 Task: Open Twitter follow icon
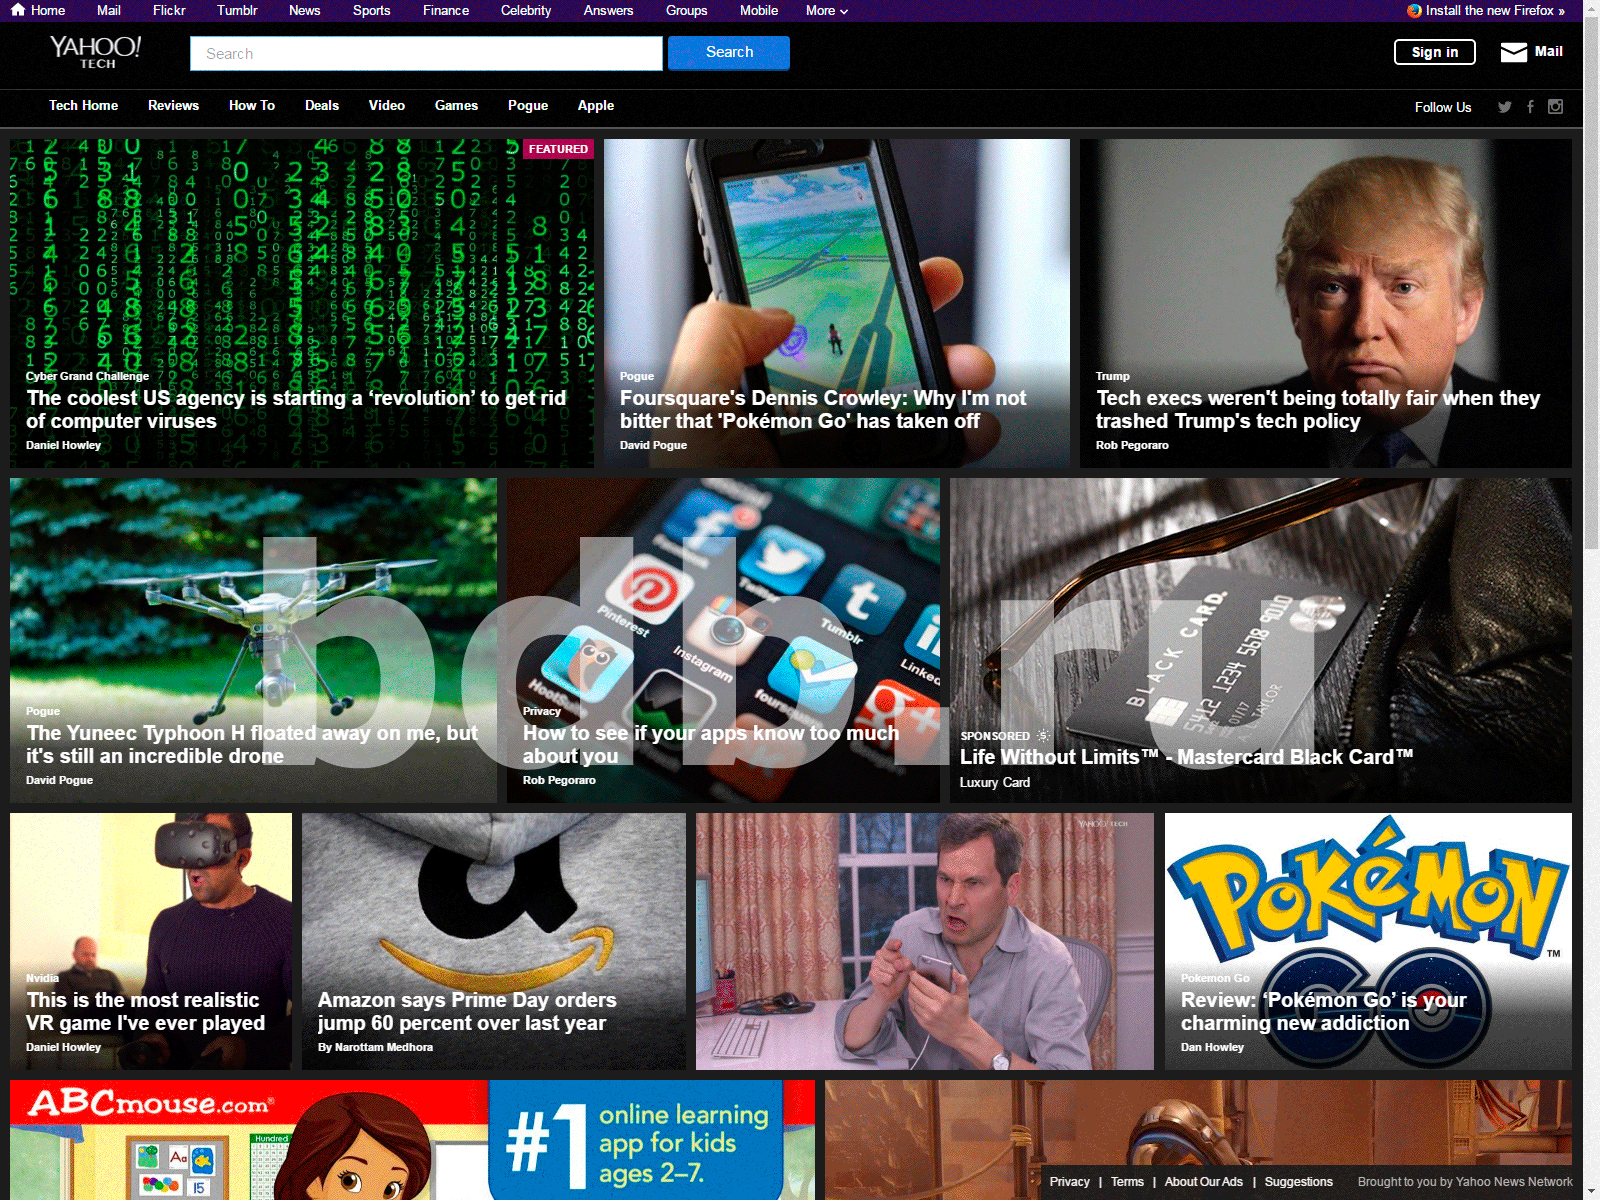1505,107
